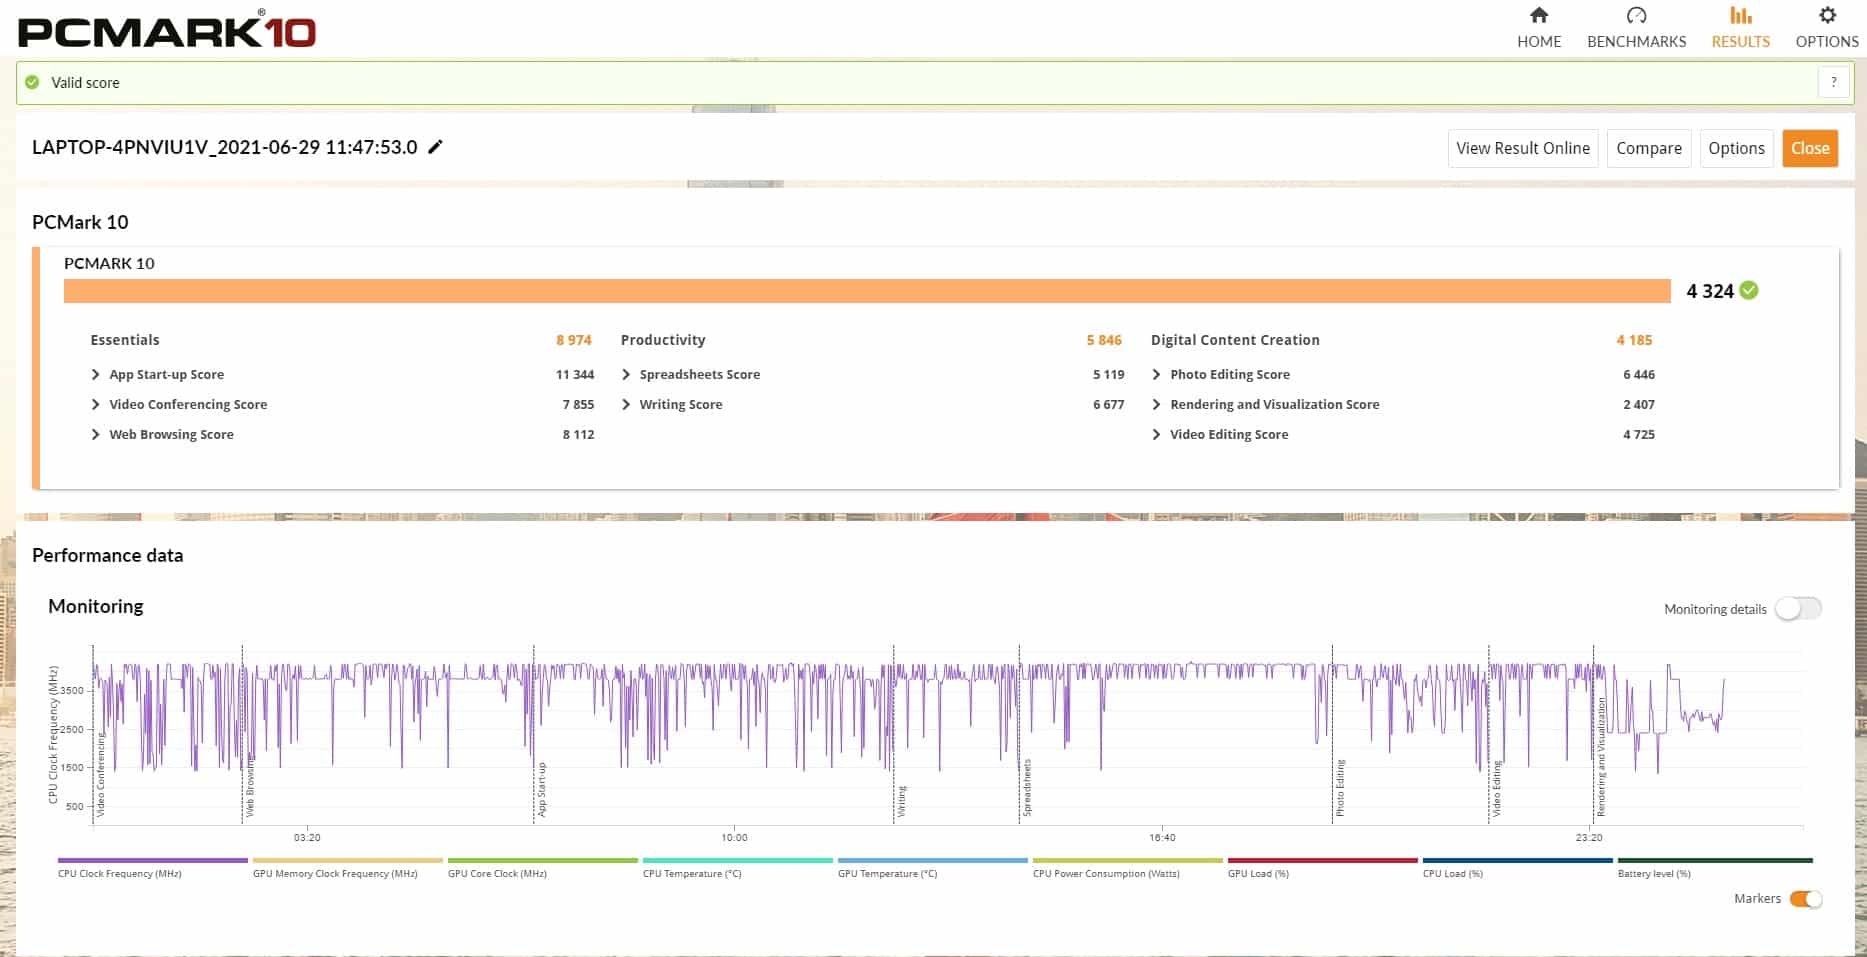
Task: Click the question mark help icon
Action: coord(1833,83)
